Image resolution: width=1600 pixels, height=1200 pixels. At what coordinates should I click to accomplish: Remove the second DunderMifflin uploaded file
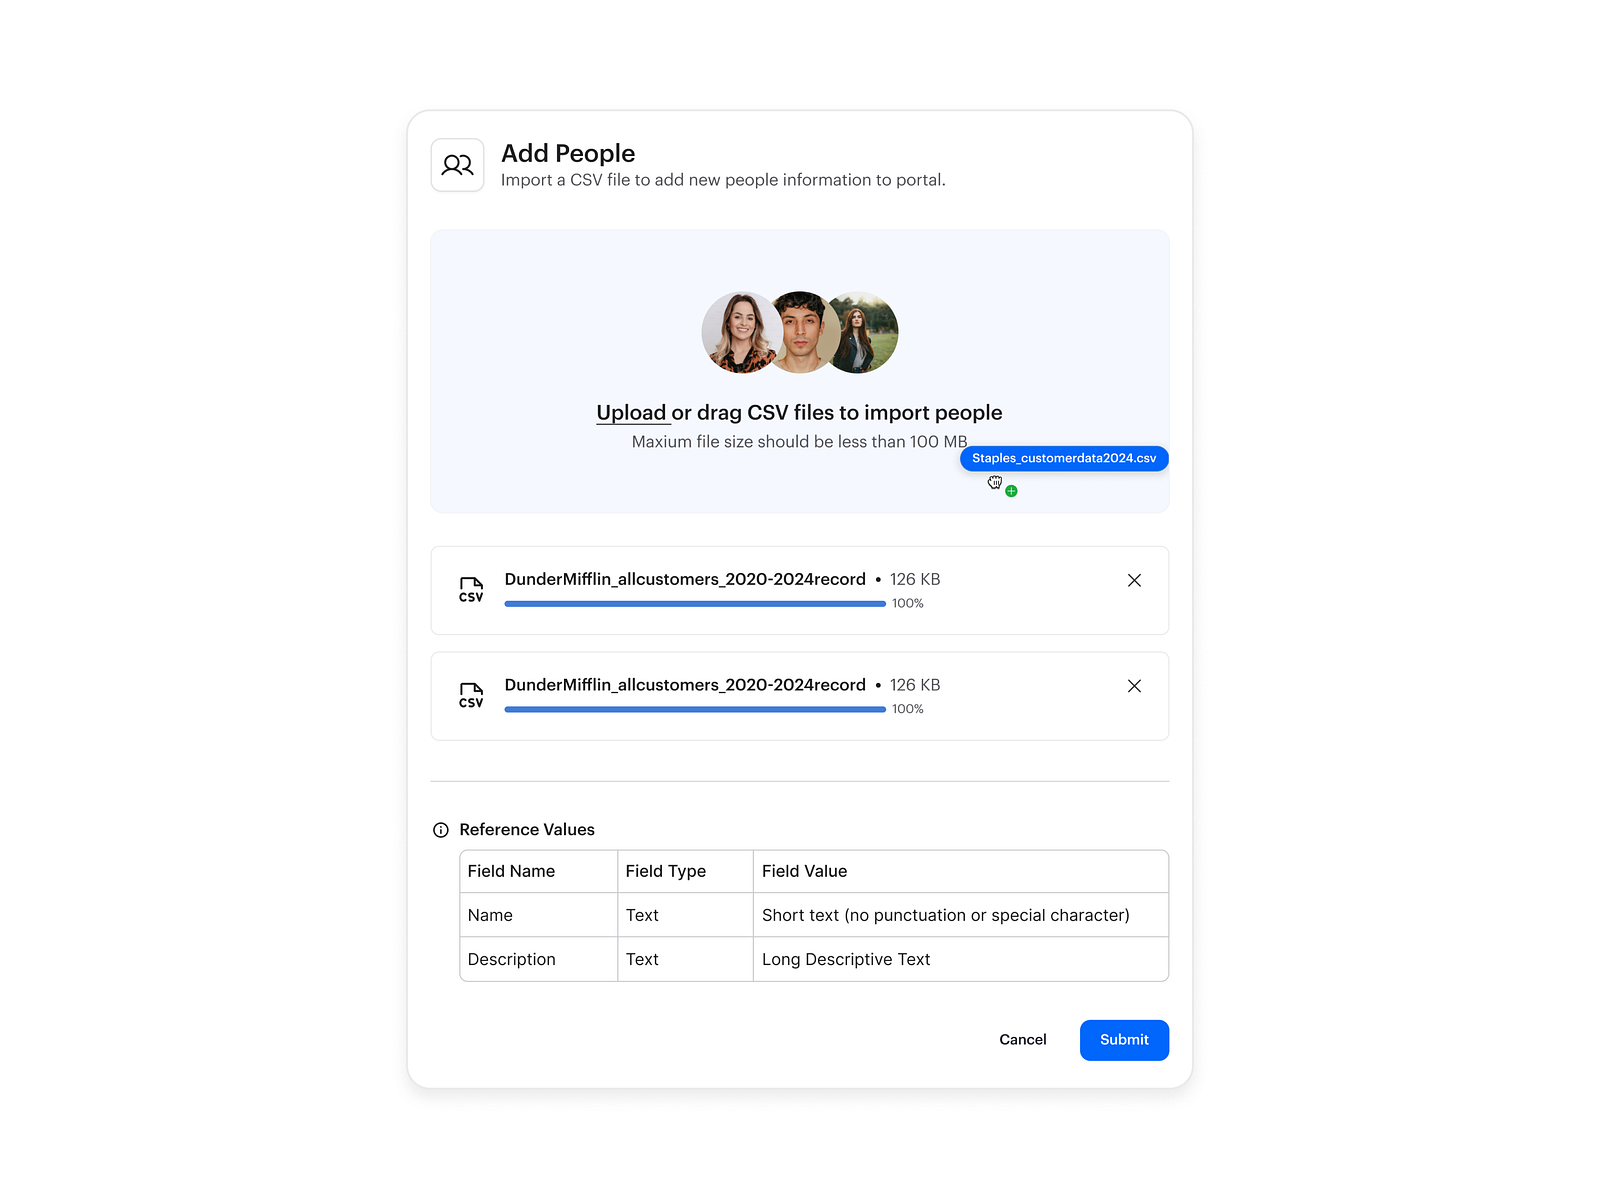tap(1134, 686)
